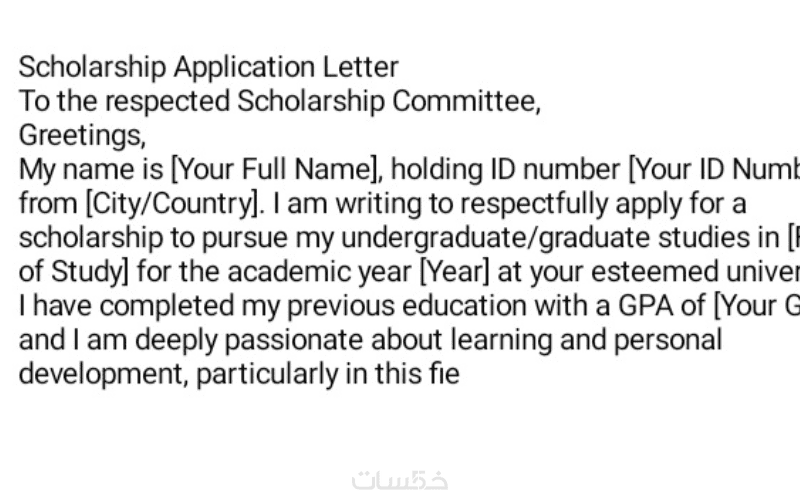The image size is (800, 500).
Task: Click the [City/Country] placeholder
Action: [x=170, y=203]
